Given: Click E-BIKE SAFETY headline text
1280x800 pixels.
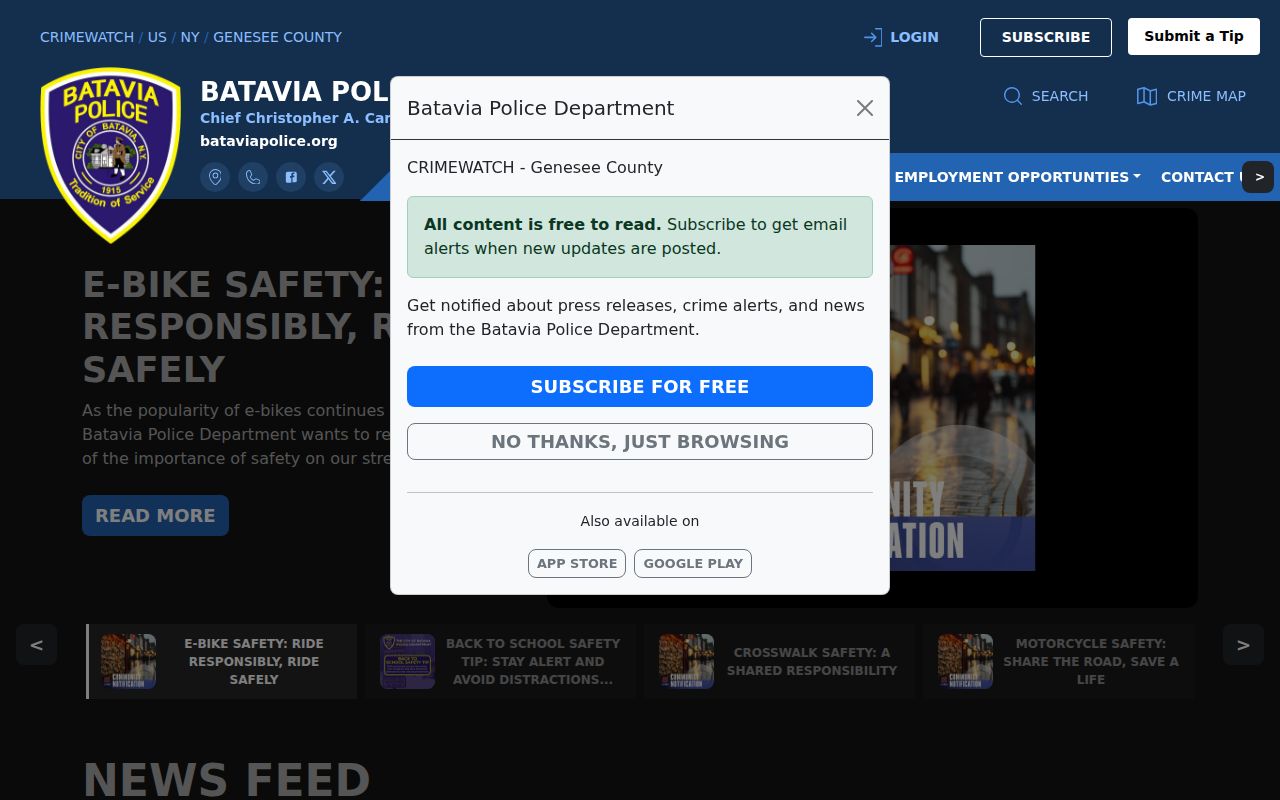Looking at the screenshot, I should click(x=236, y=327).
